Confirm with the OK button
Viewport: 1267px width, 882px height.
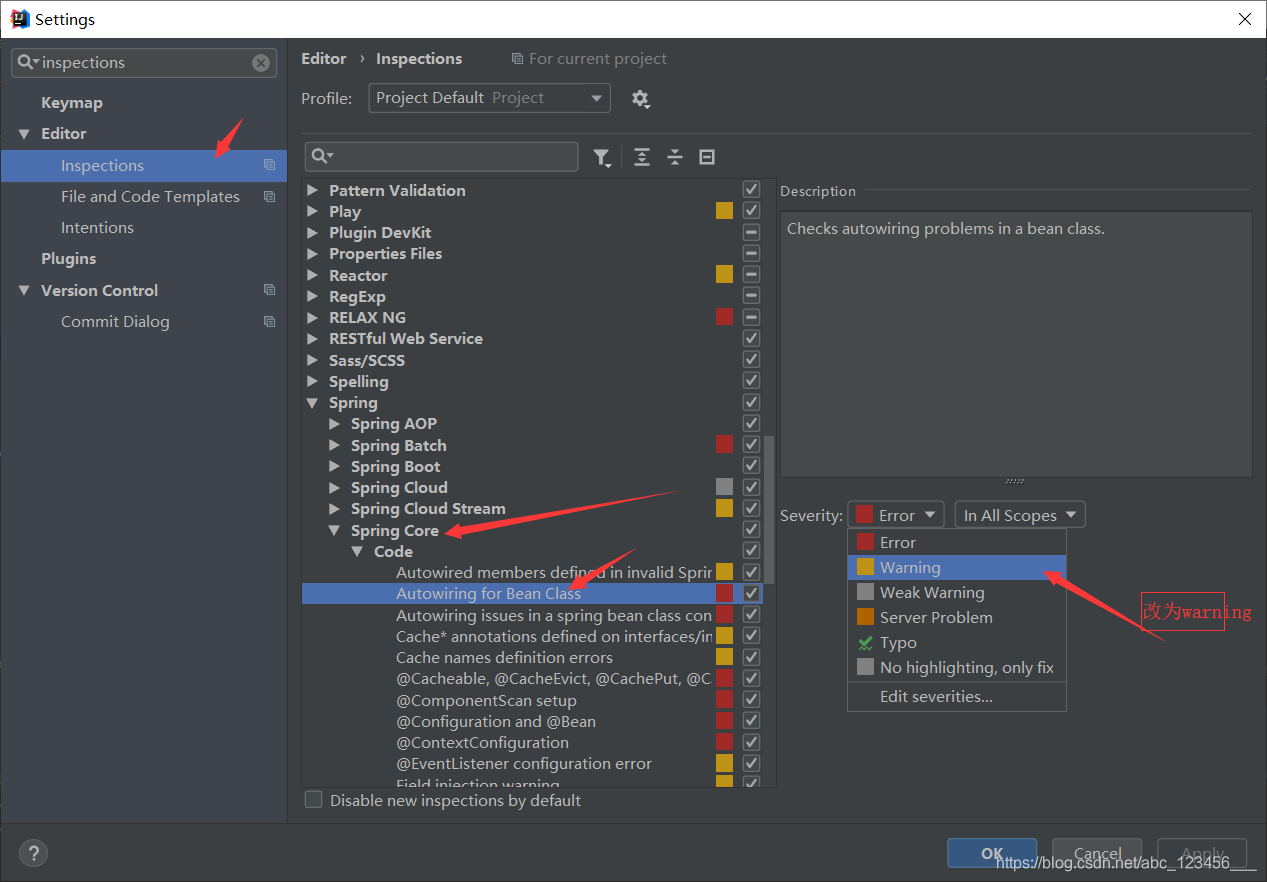click(x=992, y=853)
